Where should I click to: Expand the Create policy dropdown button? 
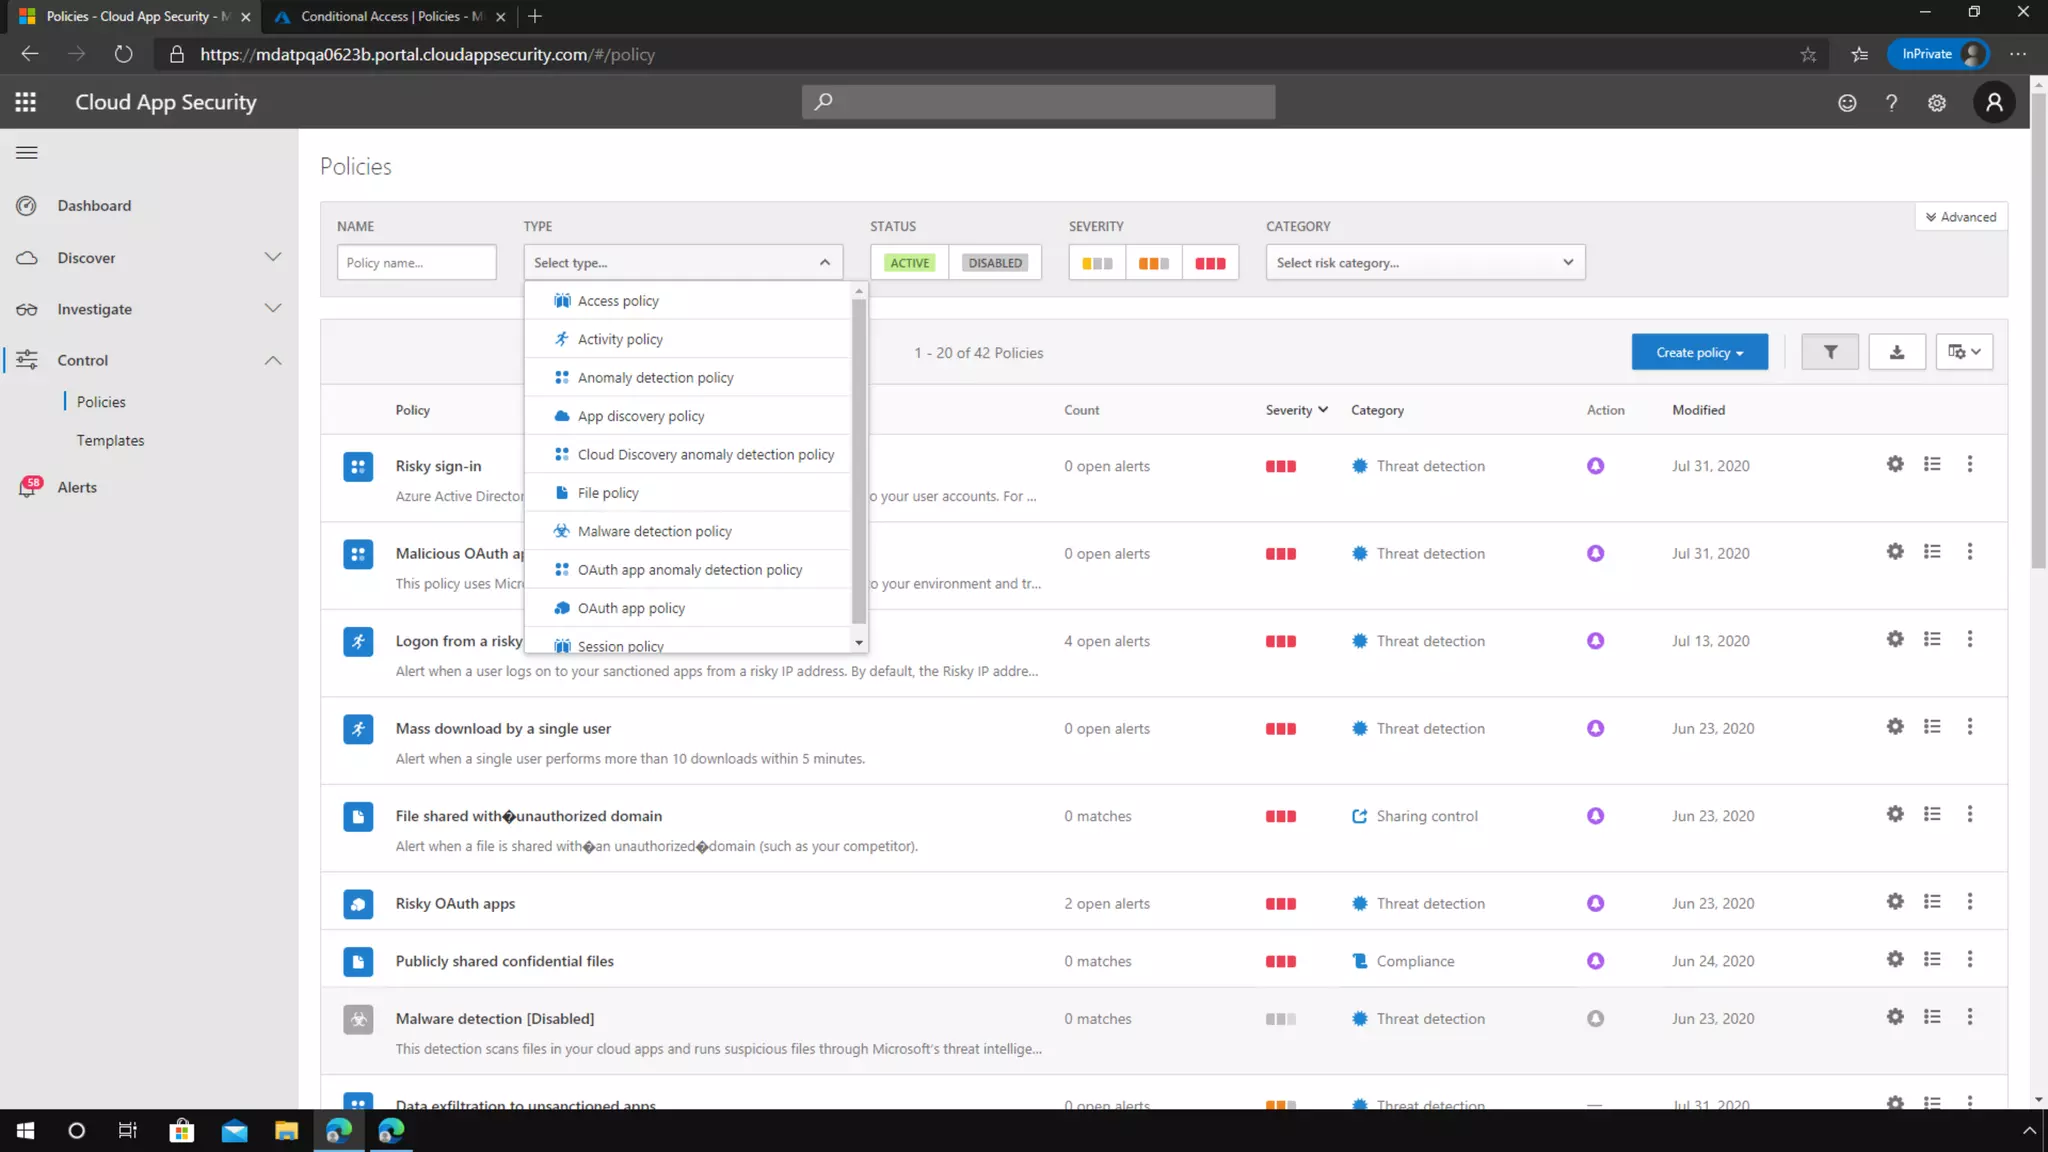click(x=1699, y=352)
